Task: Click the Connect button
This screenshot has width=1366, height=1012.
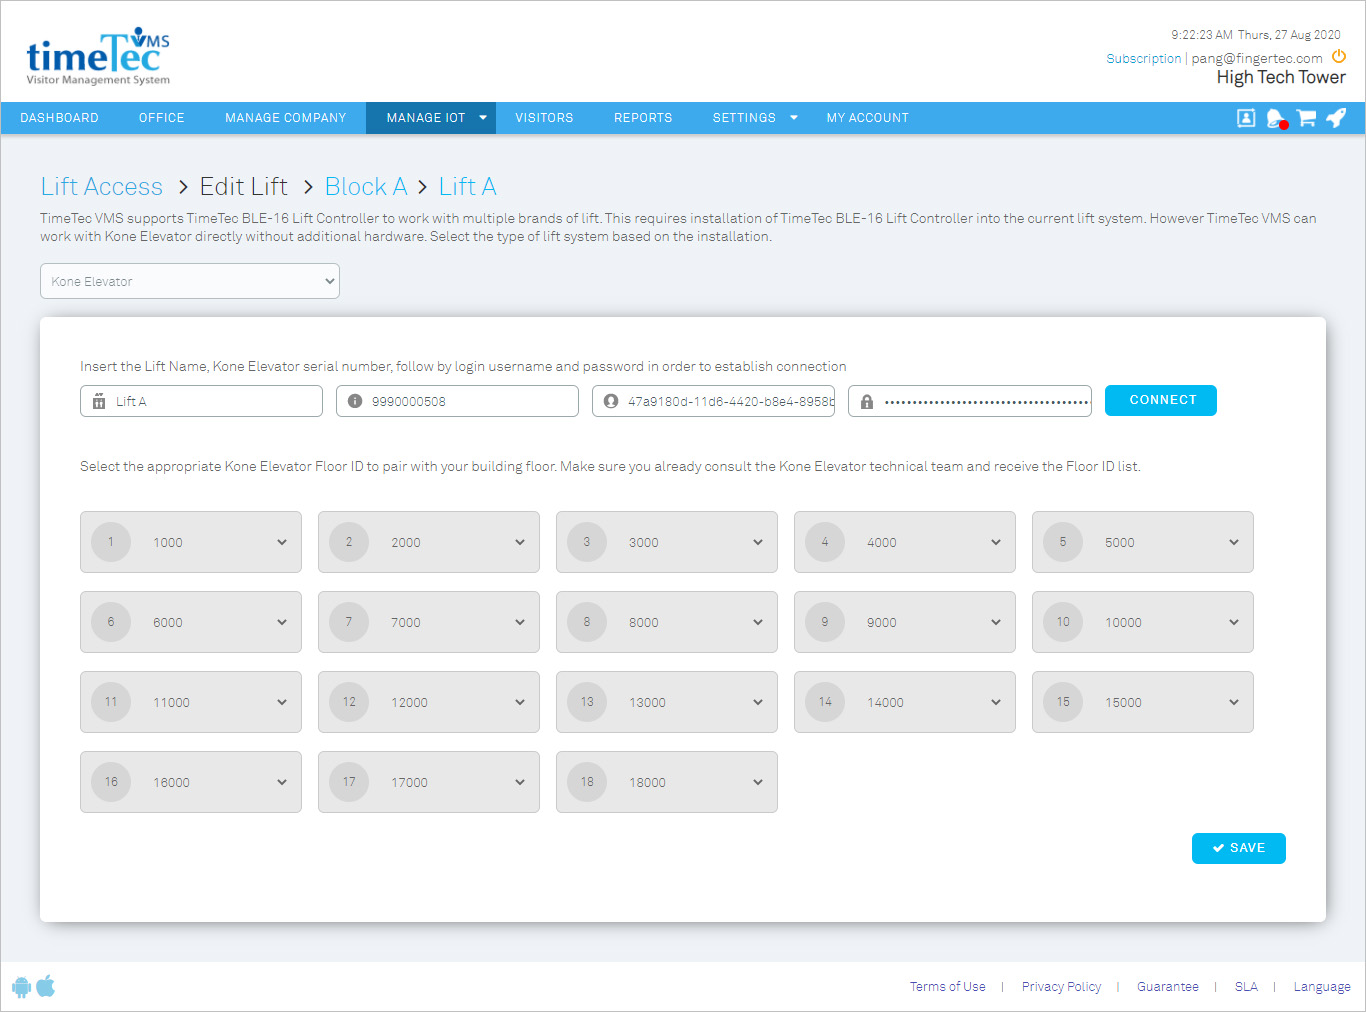Action: tap(1161, 400)
